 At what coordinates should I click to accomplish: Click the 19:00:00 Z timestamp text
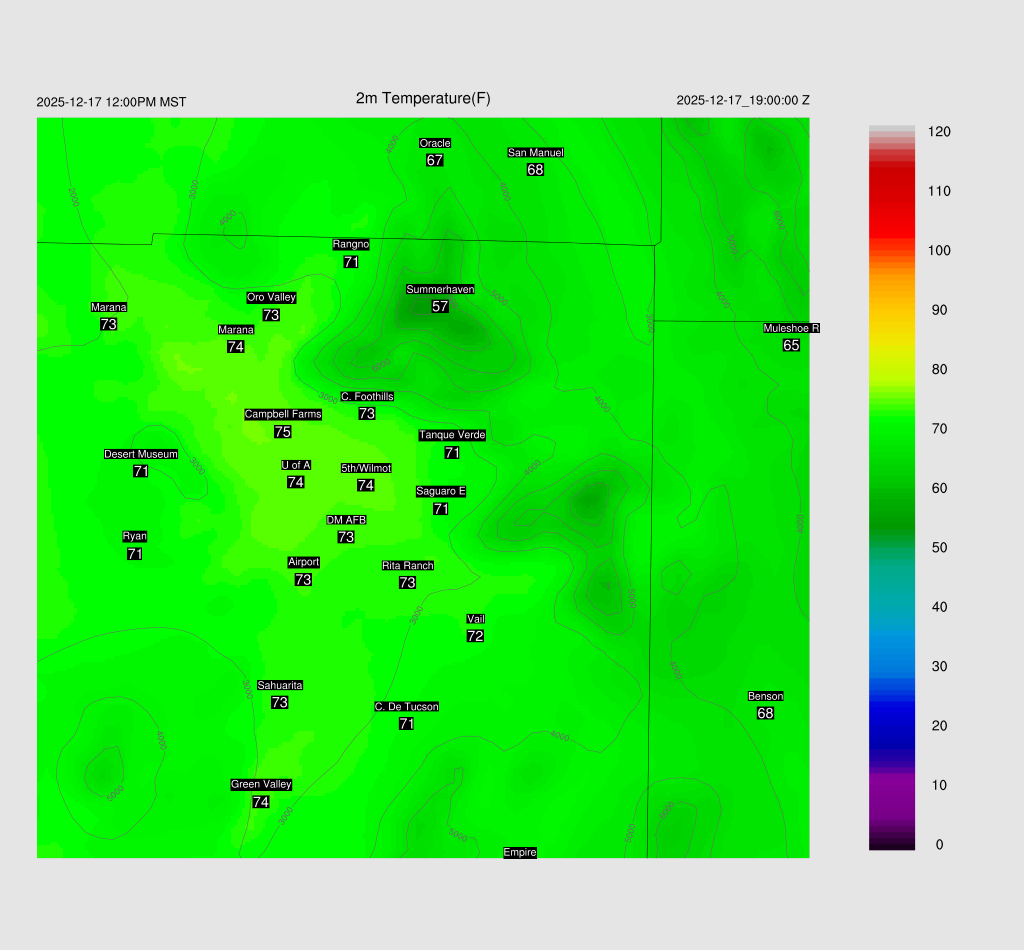pyautogui.click(x=743, y=100)
